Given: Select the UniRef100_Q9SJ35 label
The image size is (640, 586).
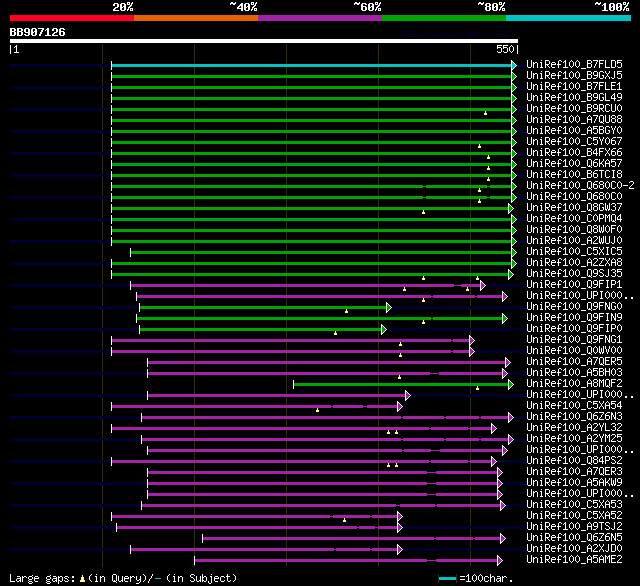Looking at the screenshot, I should pyautogui.click(x=574, y=273).
